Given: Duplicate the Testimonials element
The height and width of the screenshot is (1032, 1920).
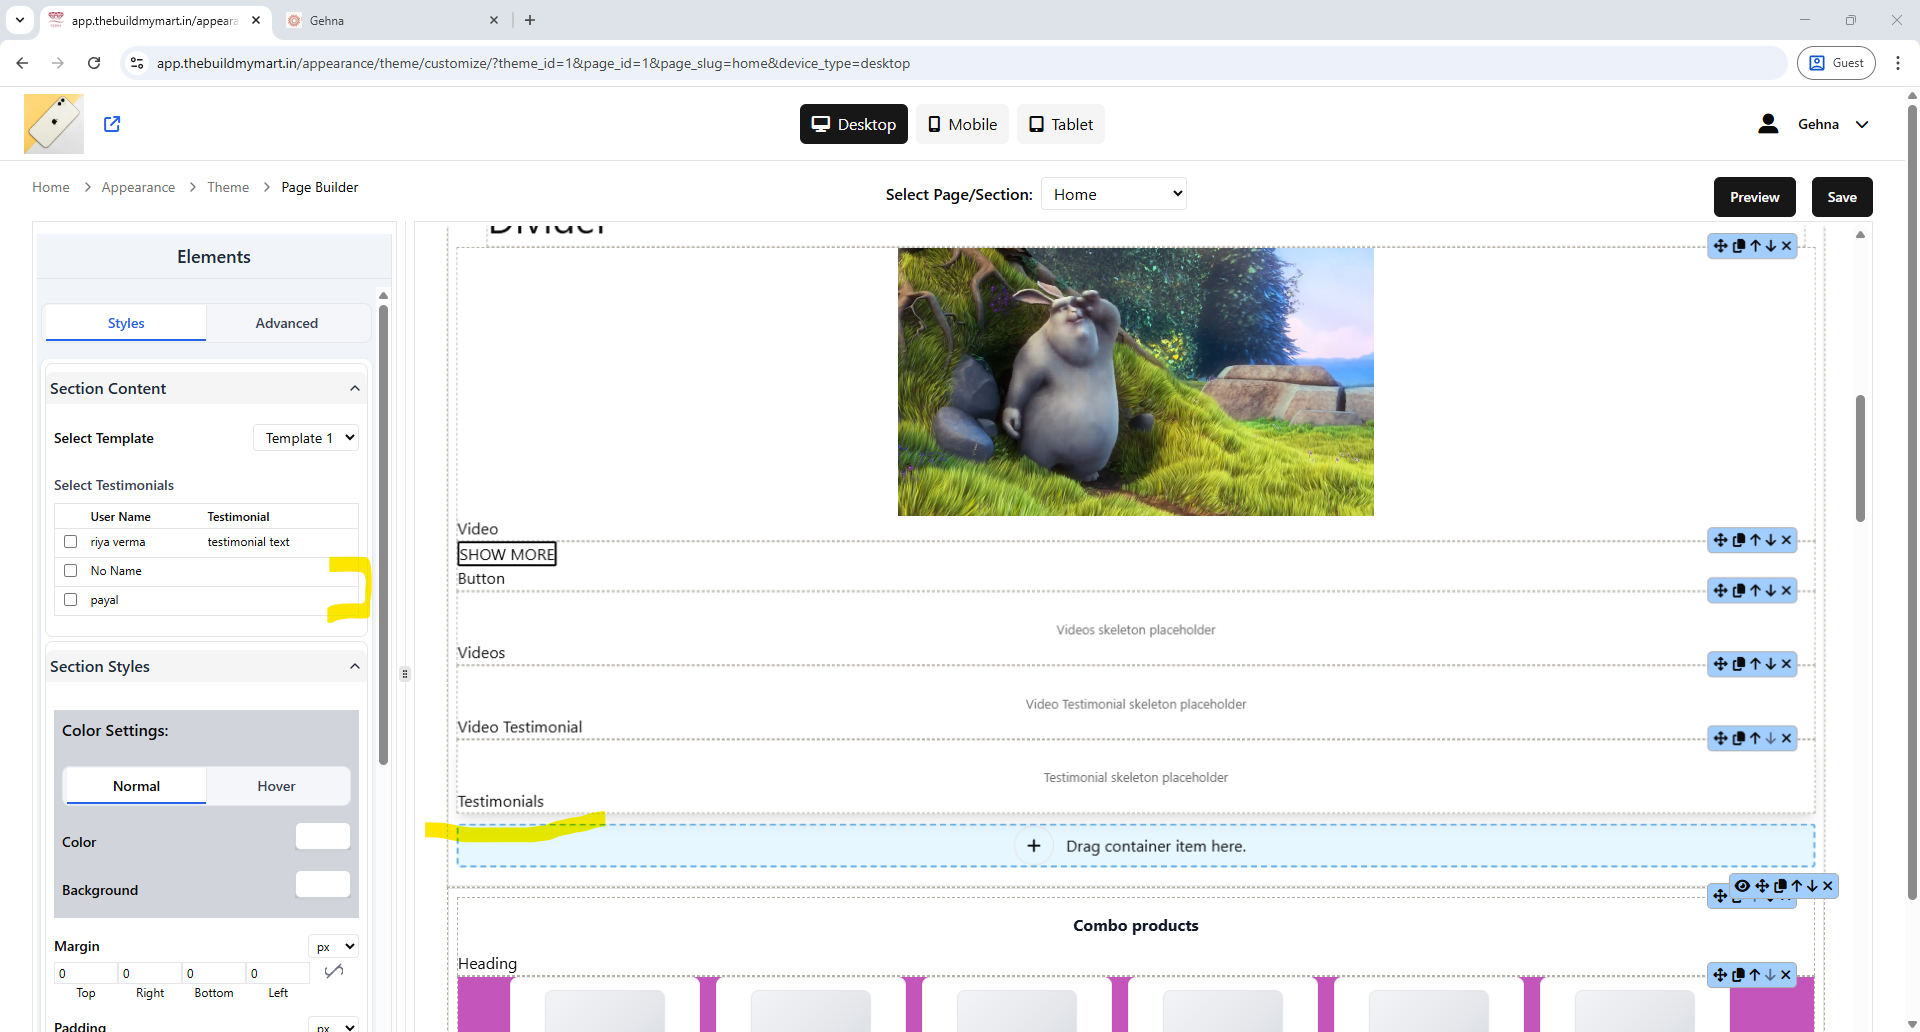Looking at the screenshot, I should click(1738, 738).
